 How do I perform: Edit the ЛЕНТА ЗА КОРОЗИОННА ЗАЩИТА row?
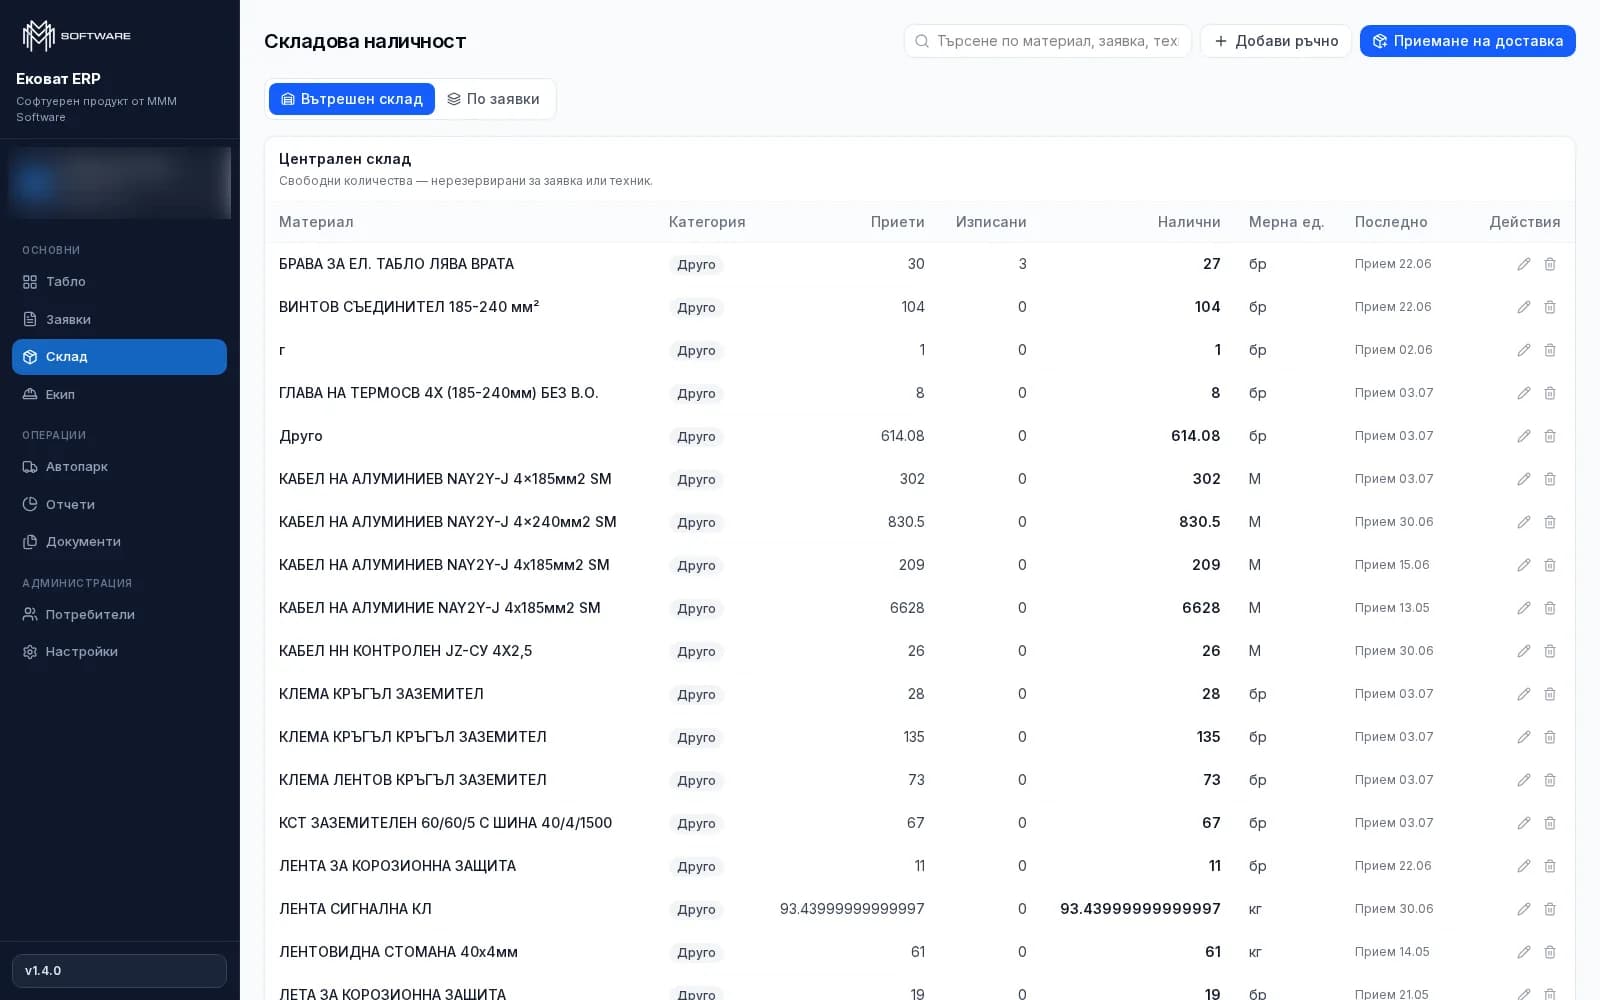coord(1524,866)
